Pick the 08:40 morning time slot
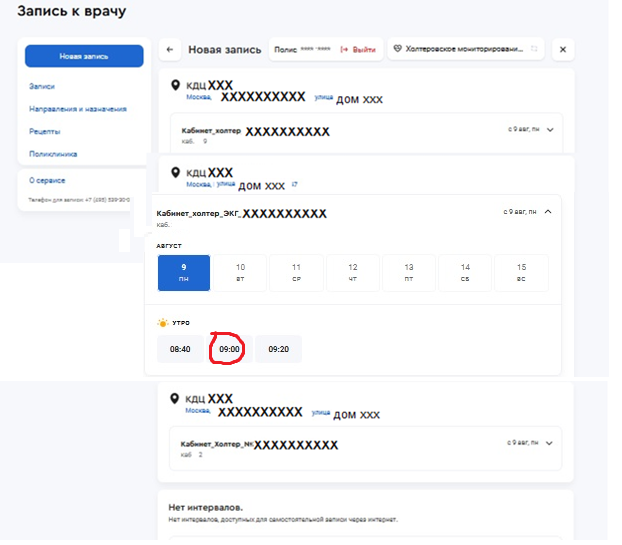Viewport: 622px width, 545px height. (180, 349)
